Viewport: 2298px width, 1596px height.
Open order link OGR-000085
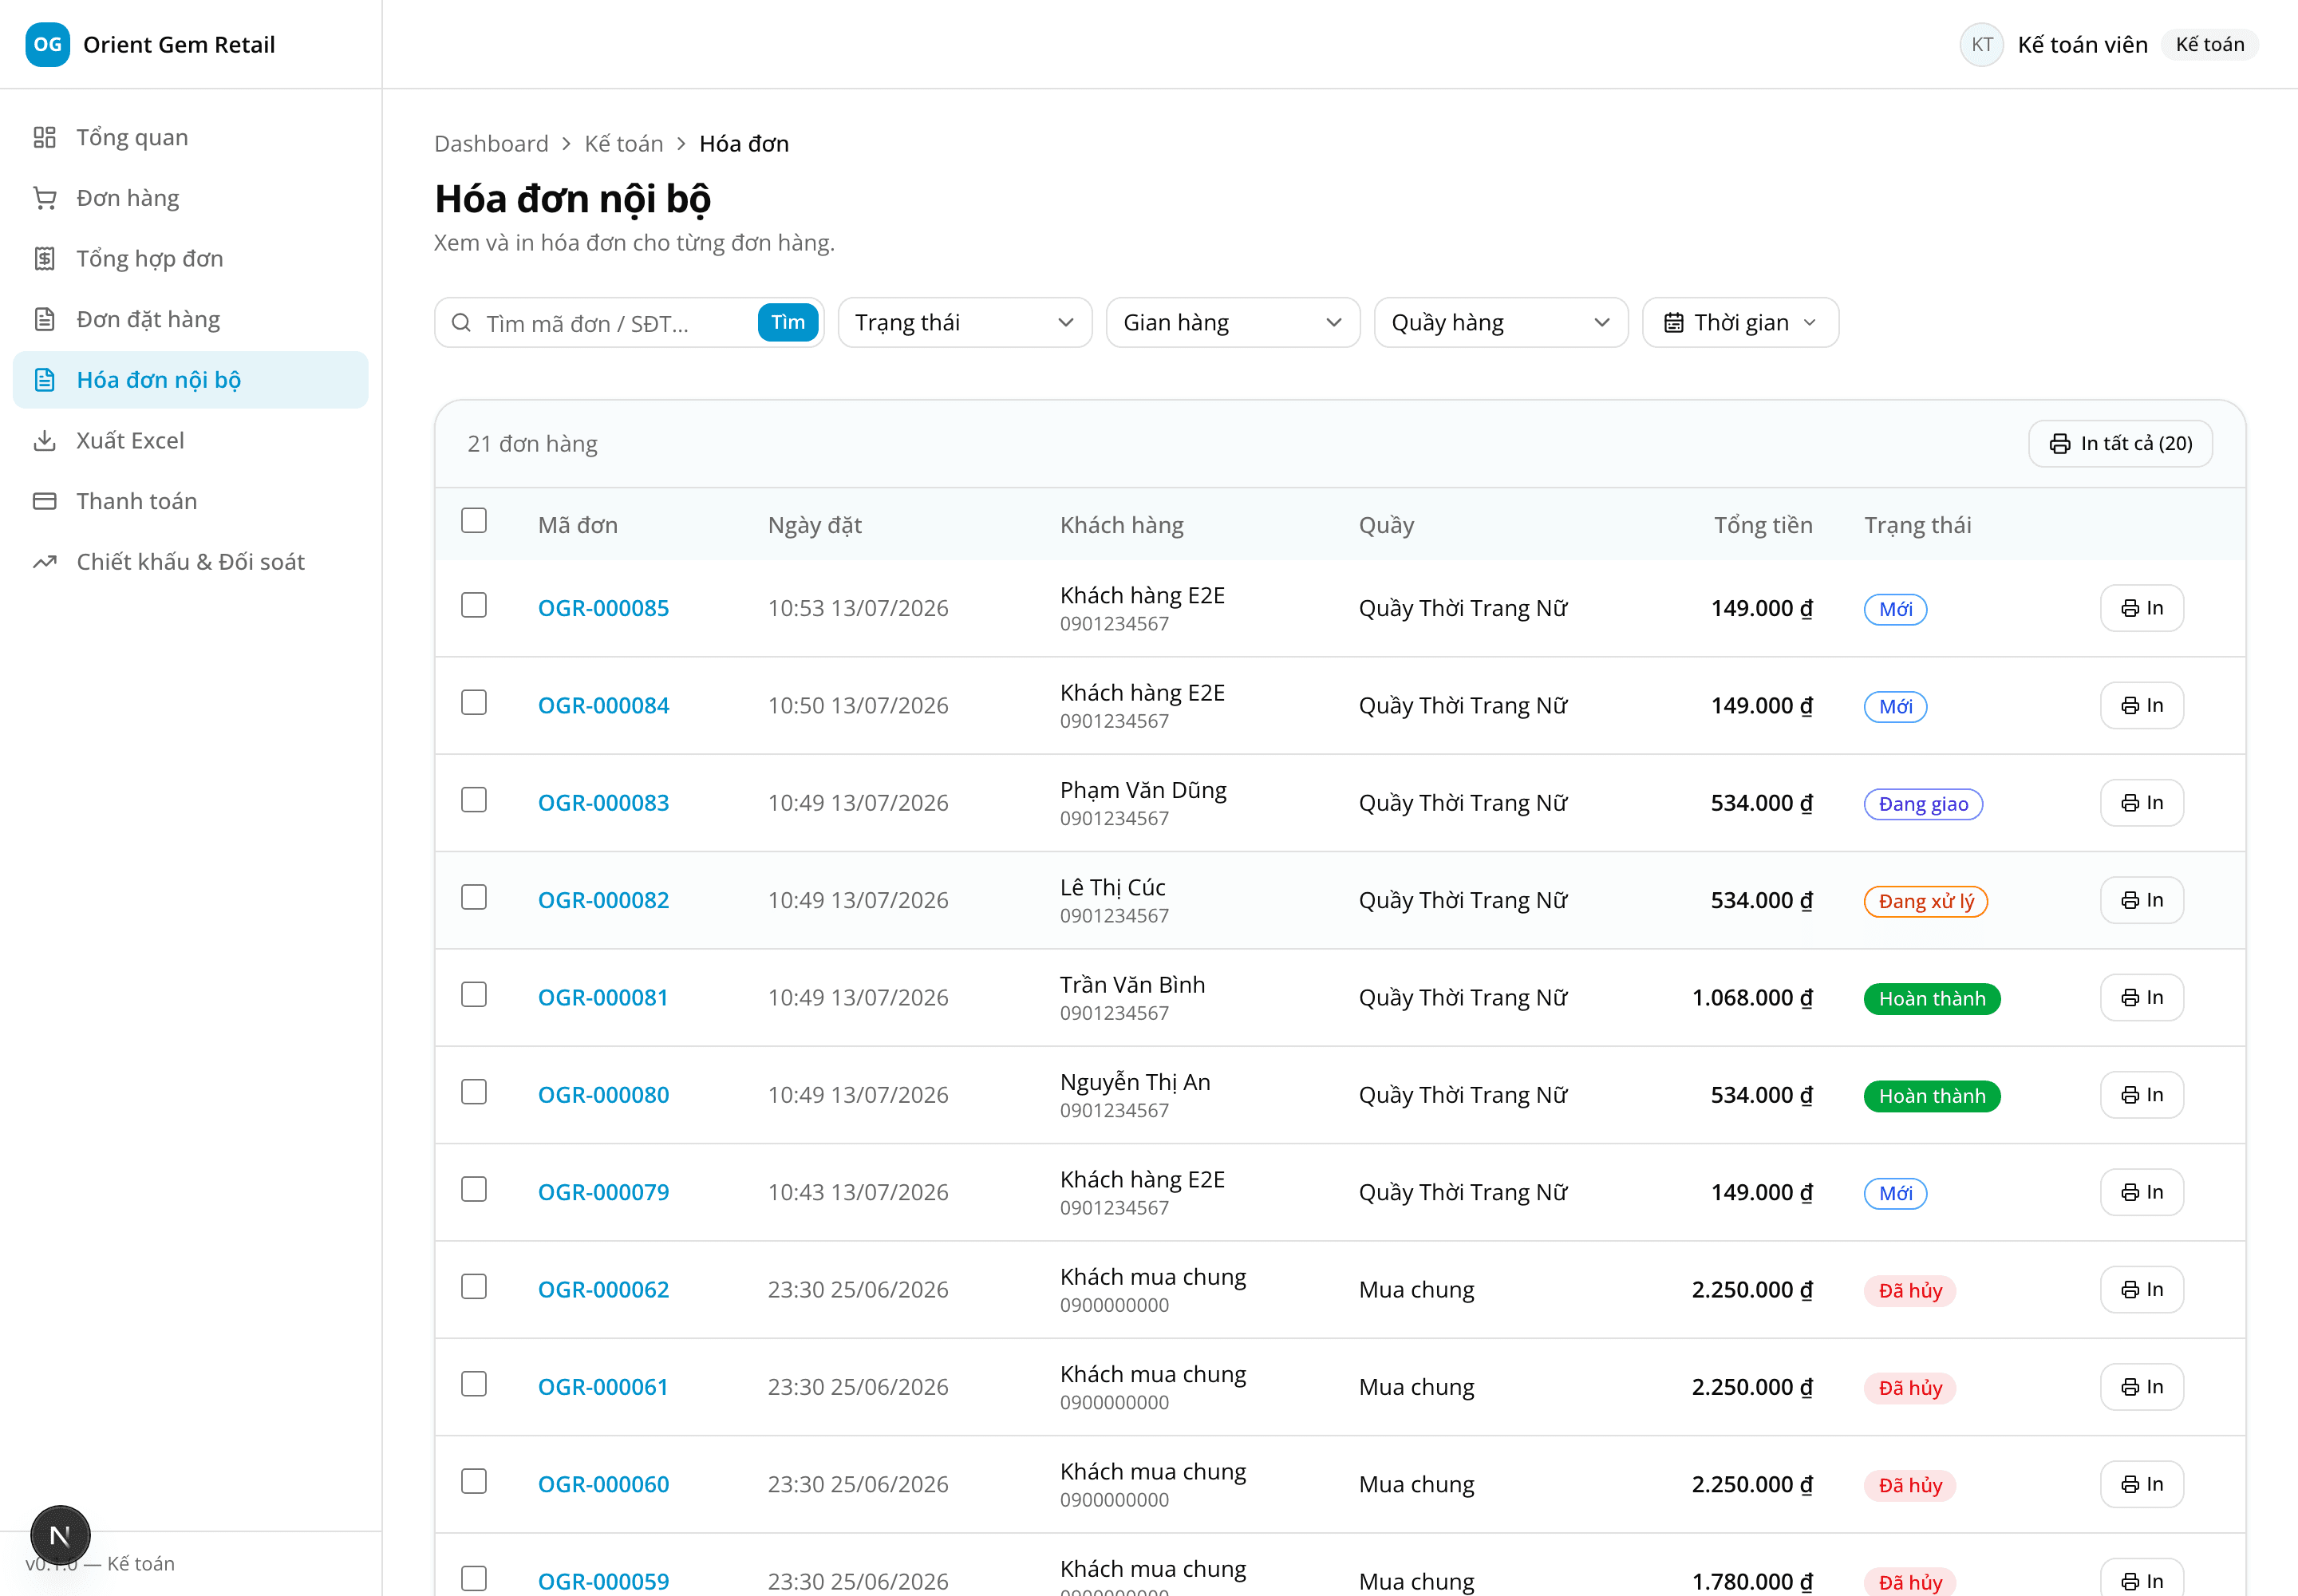(603, 608)
